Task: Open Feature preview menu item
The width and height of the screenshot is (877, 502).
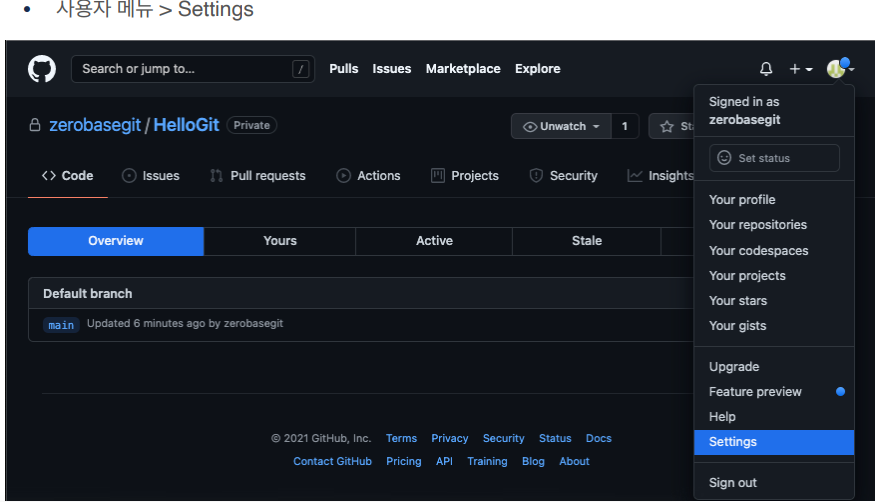Action: click(774, 392)
